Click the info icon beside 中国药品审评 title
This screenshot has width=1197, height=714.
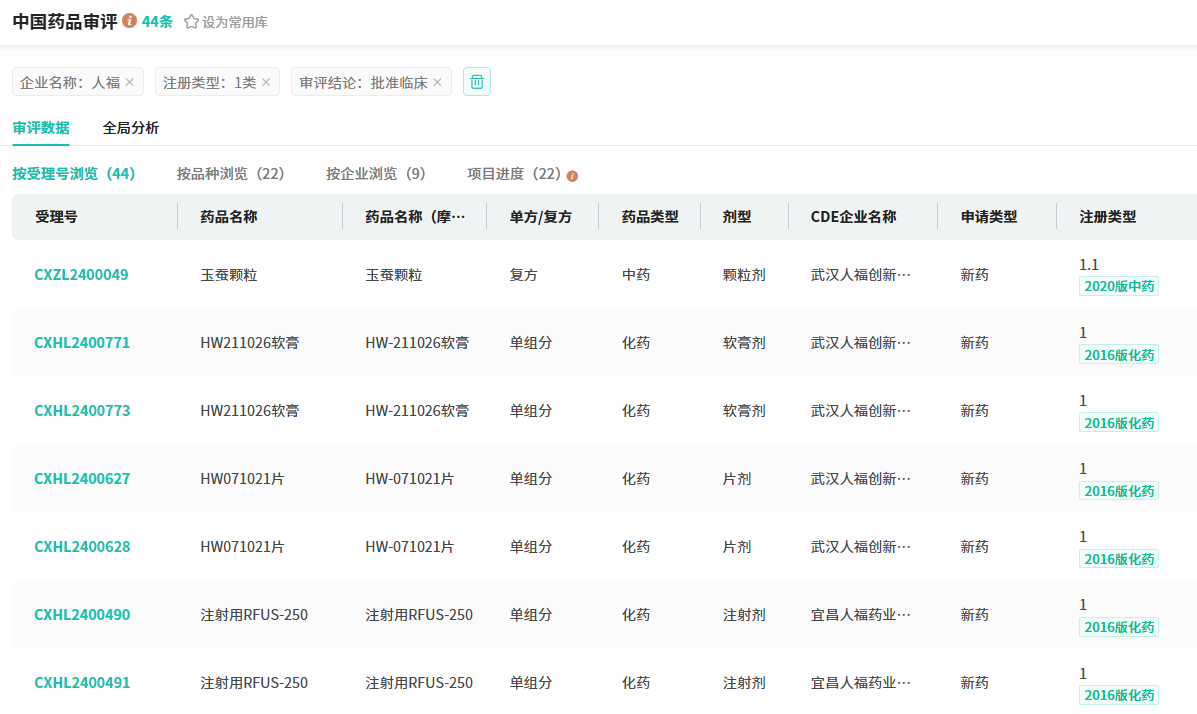(130, 21)
